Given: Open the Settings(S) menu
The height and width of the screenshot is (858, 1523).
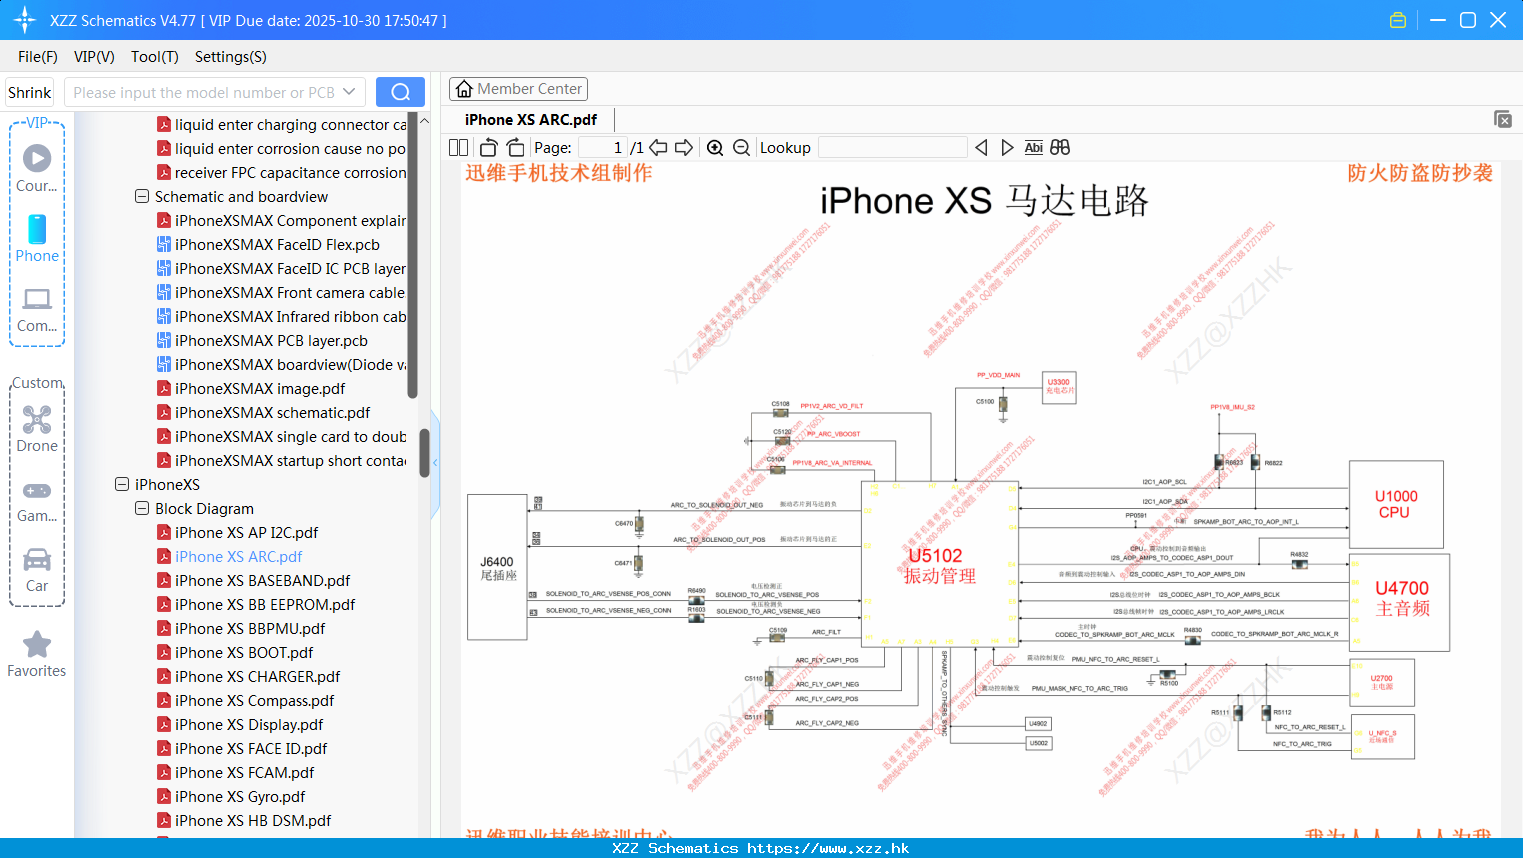Looking at the screenshot, I should [231, 57].
